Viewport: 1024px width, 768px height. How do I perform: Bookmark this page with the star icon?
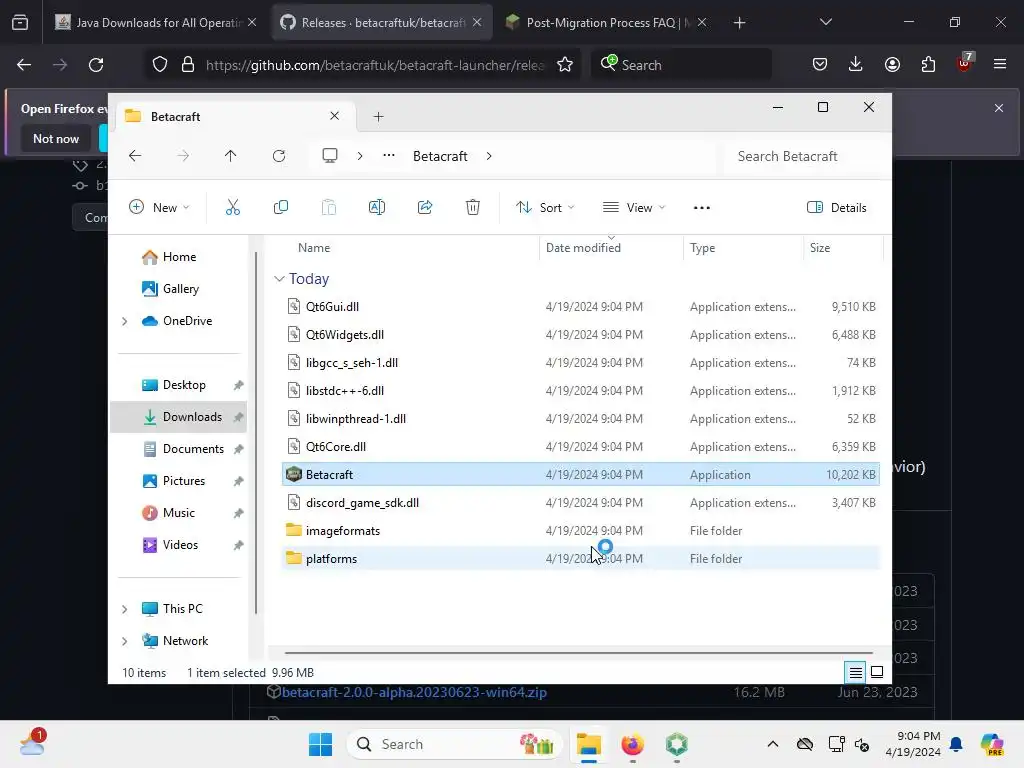pyautogui.click(x=565, y=65)
